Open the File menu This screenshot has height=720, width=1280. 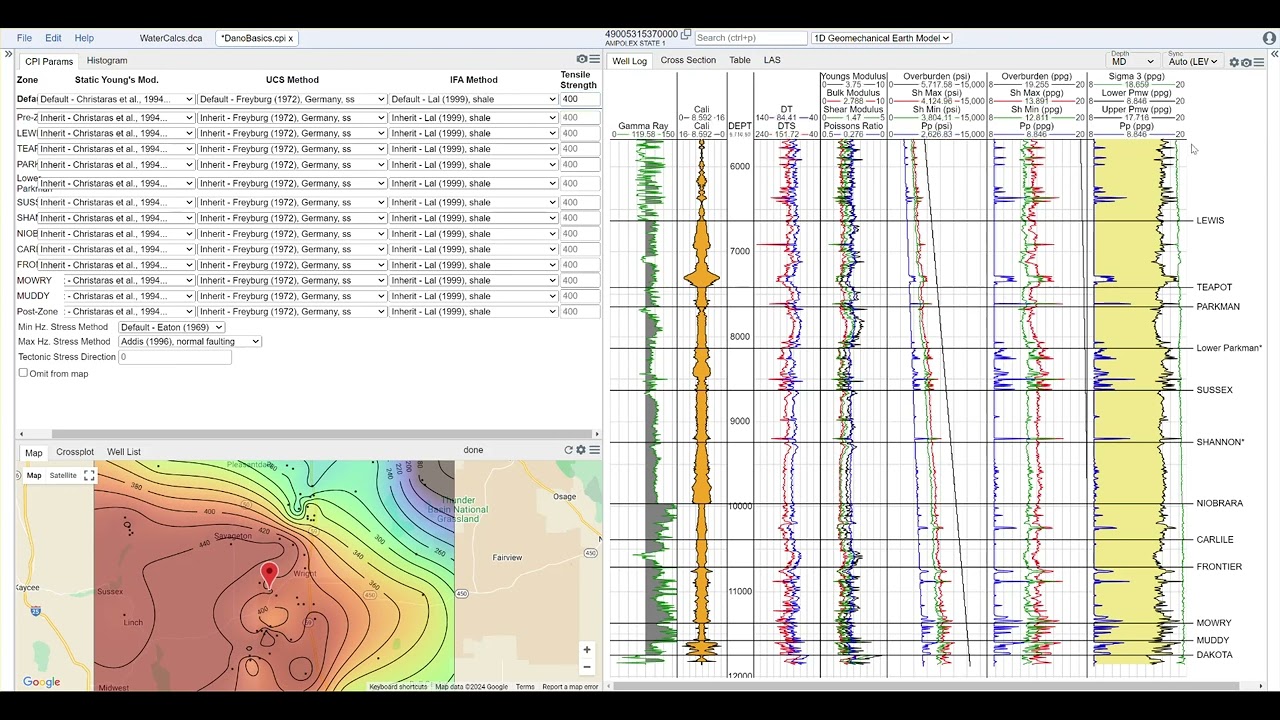24,38
